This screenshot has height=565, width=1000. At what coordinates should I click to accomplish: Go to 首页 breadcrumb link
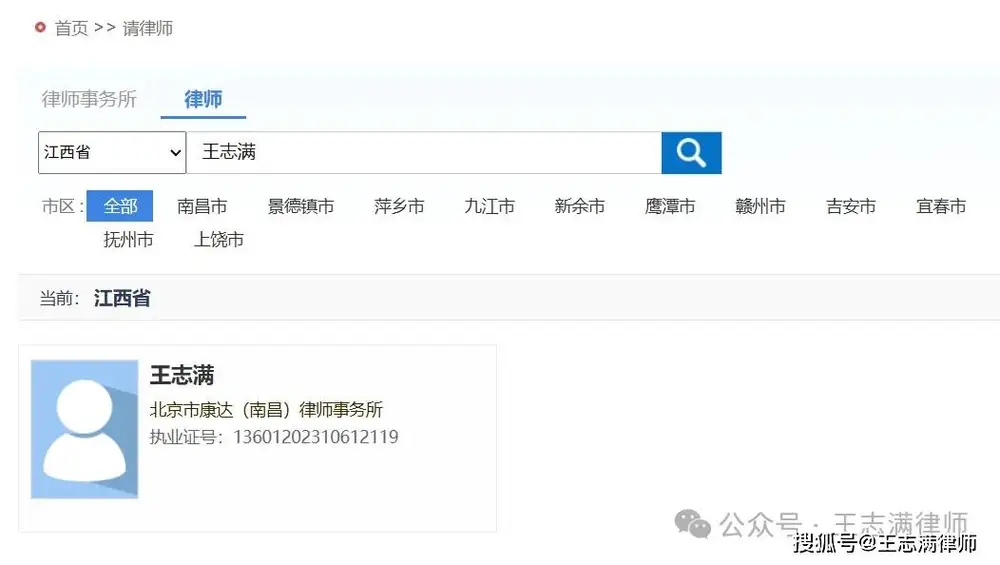(71, 28)
